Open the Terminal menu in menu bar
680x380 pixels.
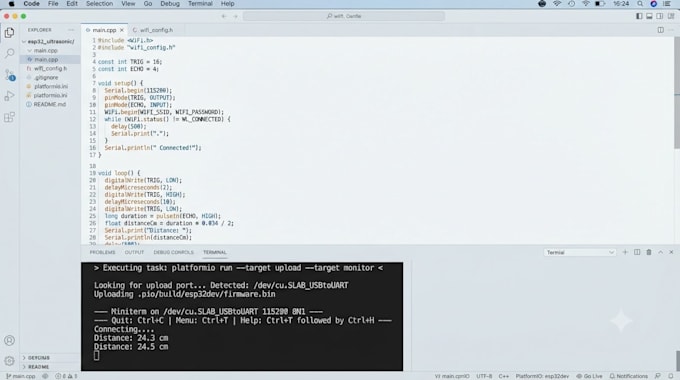(200, 4)
